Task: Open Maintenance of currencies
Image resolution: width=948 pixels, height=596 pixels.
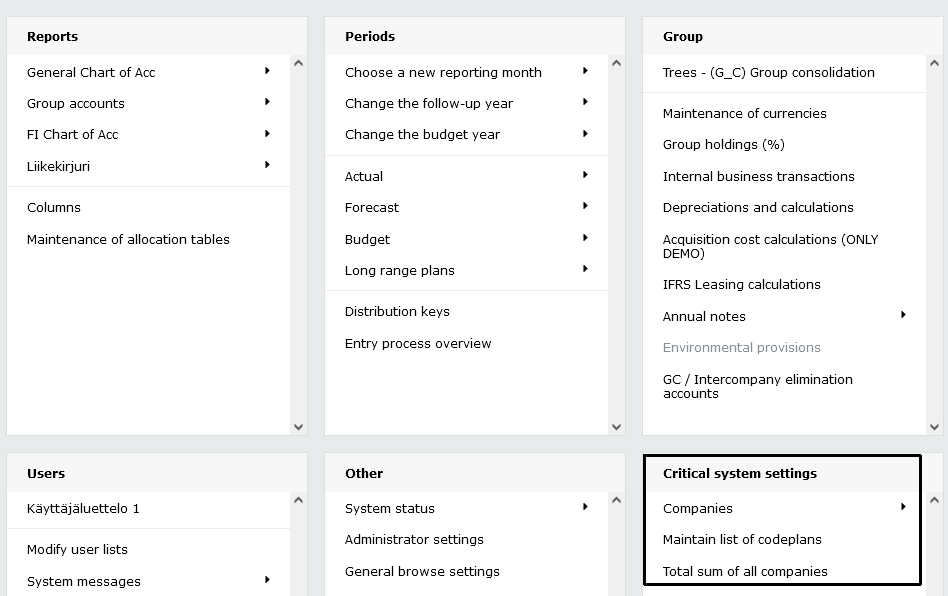Action: coord(744,114)
